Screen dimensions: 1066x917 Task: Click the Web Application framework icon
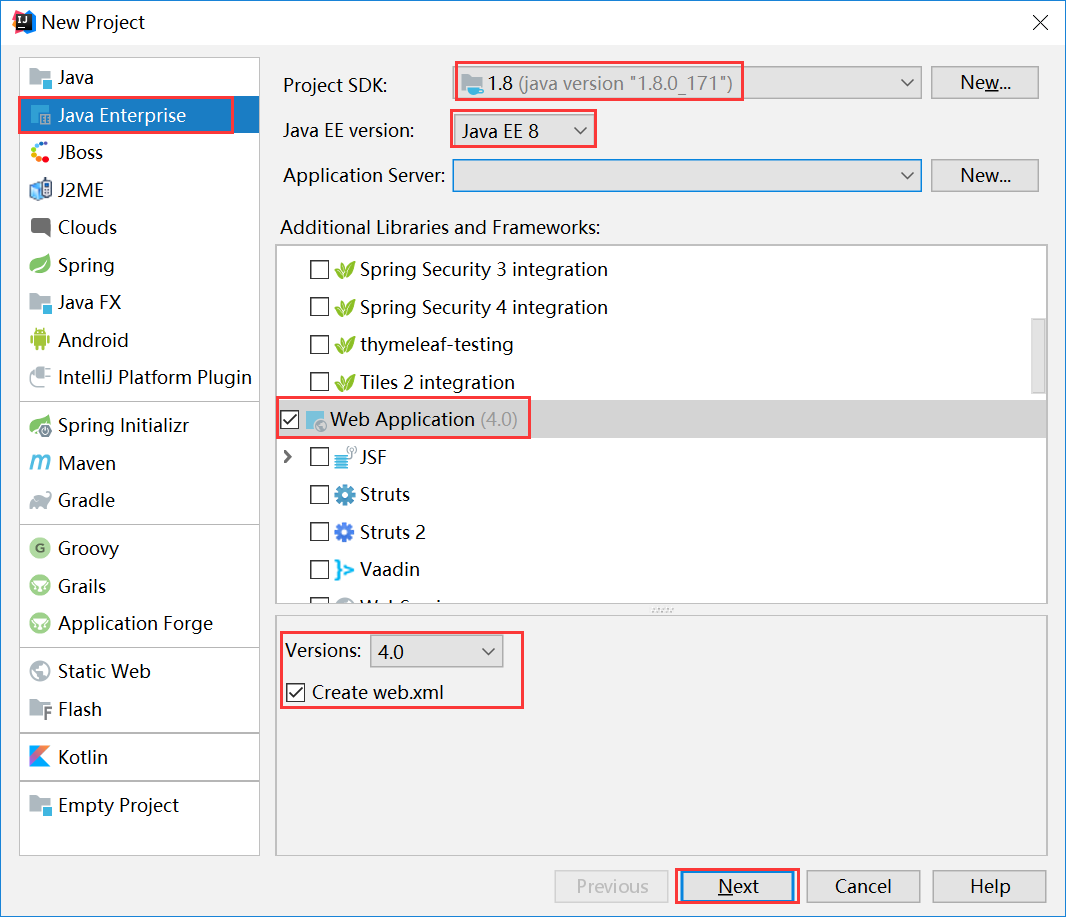(315, 421)
